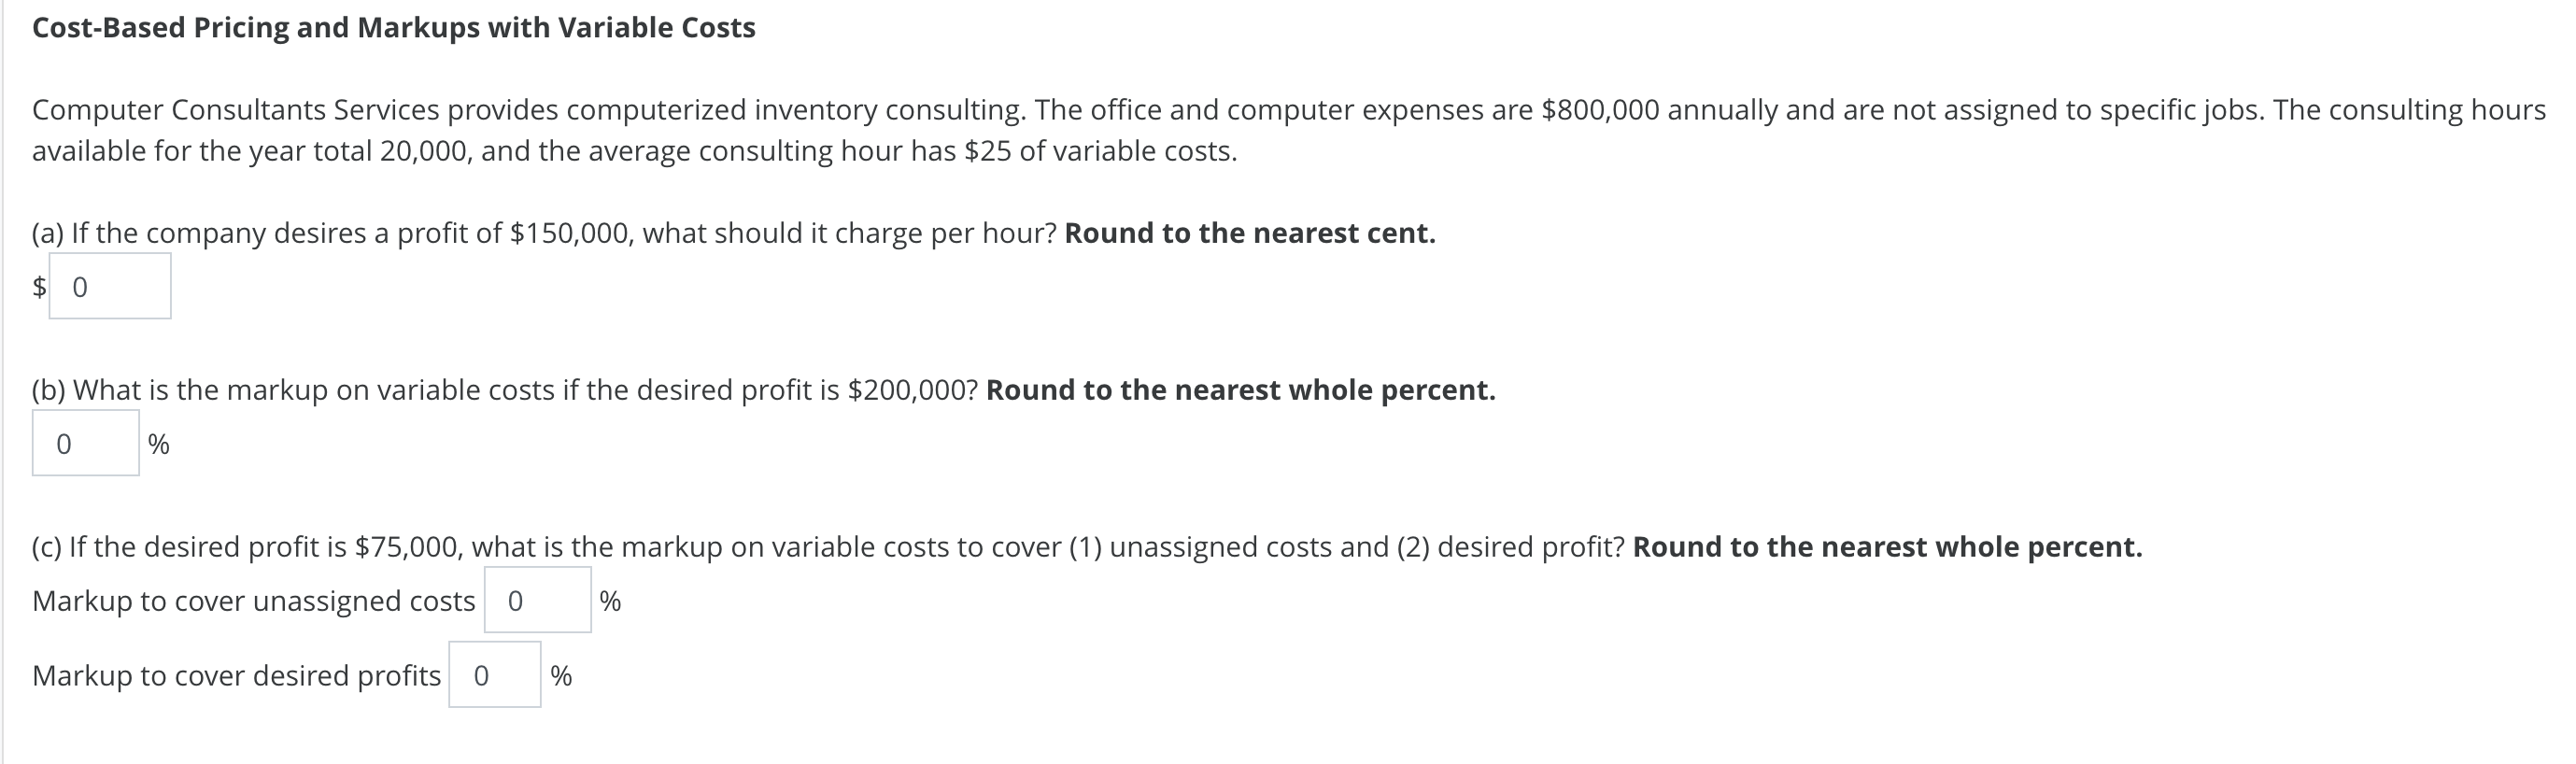Click the Cost-Based Pricing and Markups heading

[x=392, y=28]
